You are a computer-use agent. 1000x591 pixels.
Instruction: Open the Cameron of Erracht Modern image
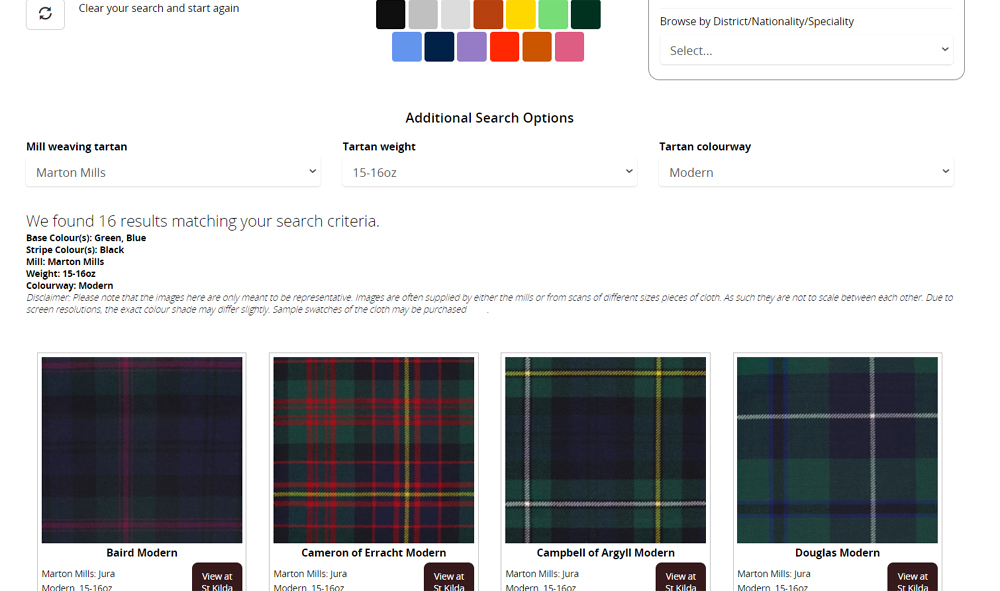click(374, 450)
